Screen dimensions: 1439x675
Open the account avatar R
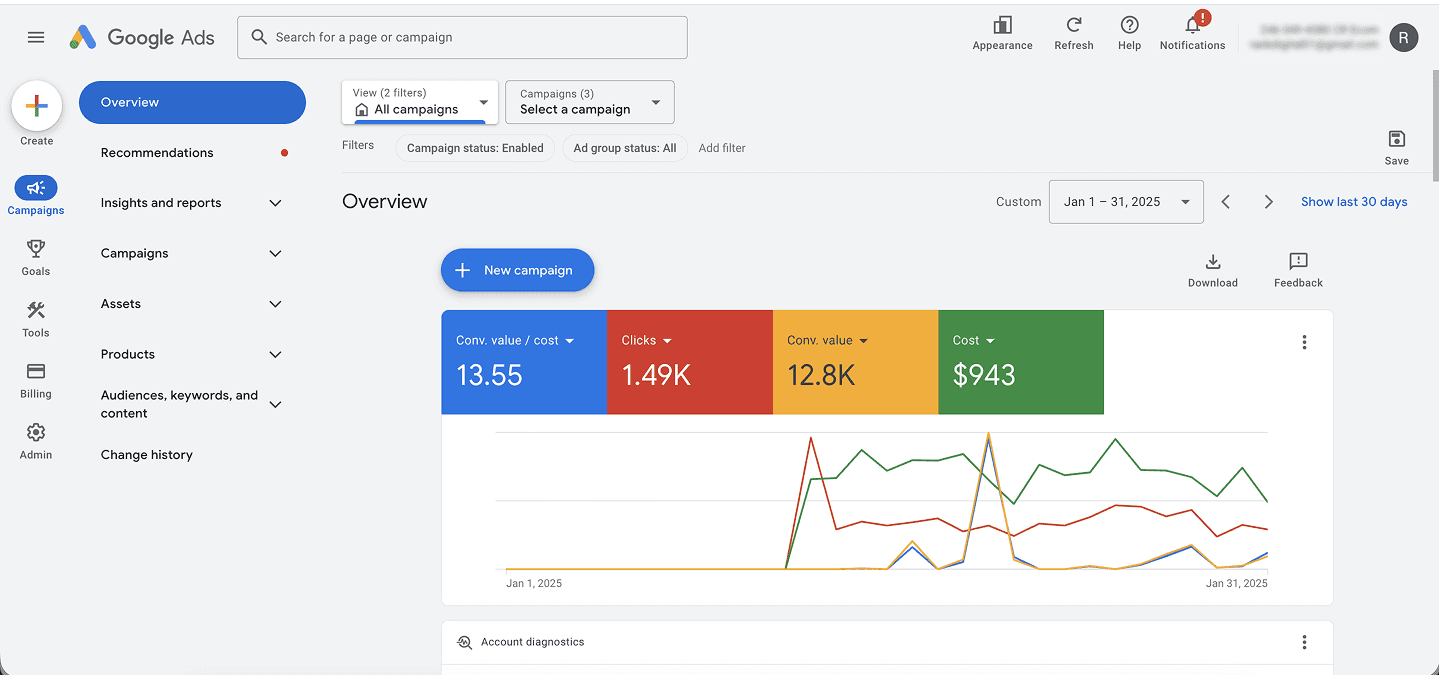point(1404,38)
